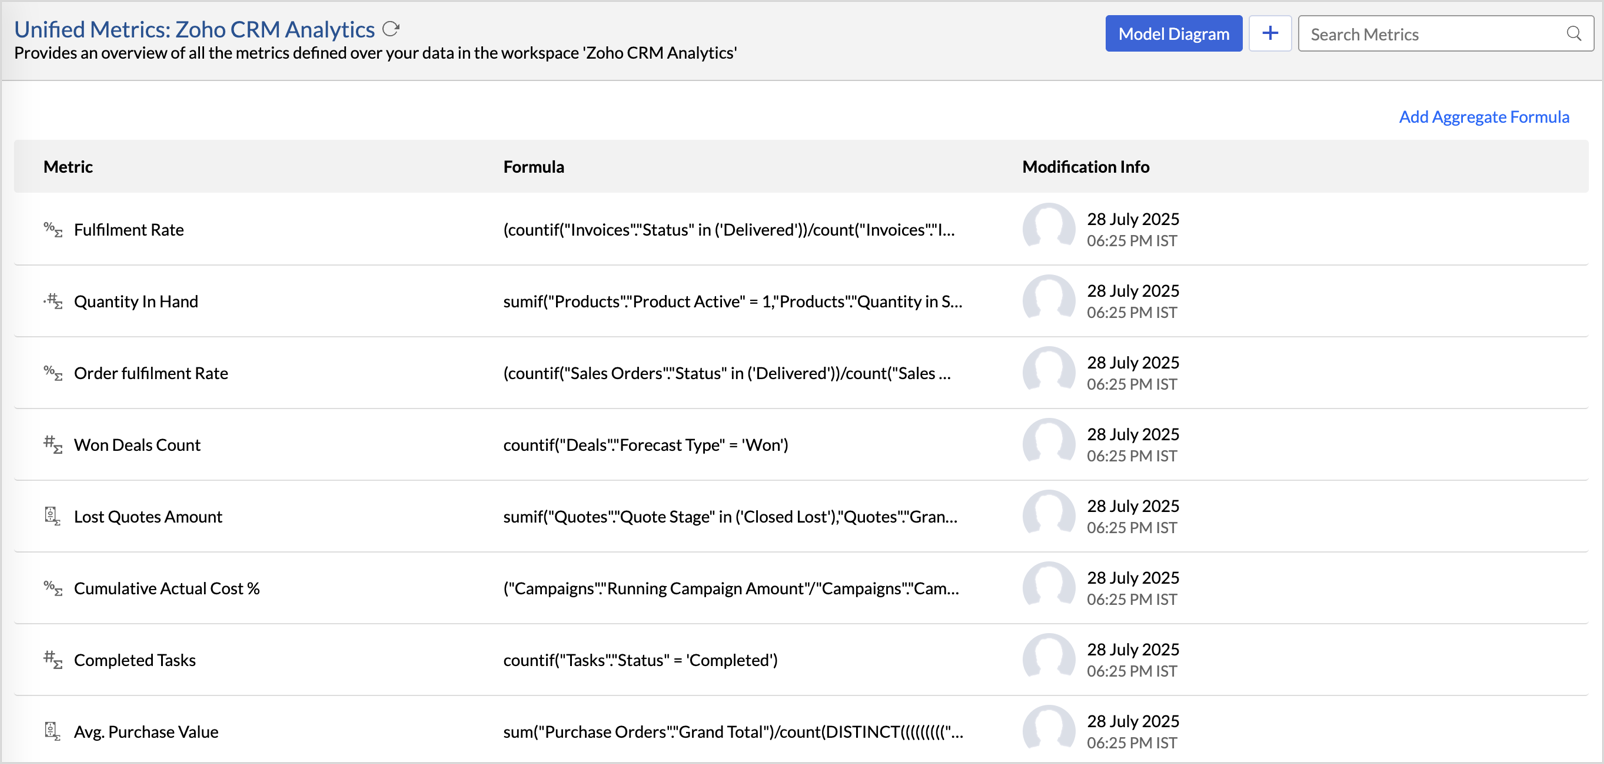Click the Fulfilment Rate percentage metric icon
Screen dimensions: 1604x764
[x=53, y=230]
